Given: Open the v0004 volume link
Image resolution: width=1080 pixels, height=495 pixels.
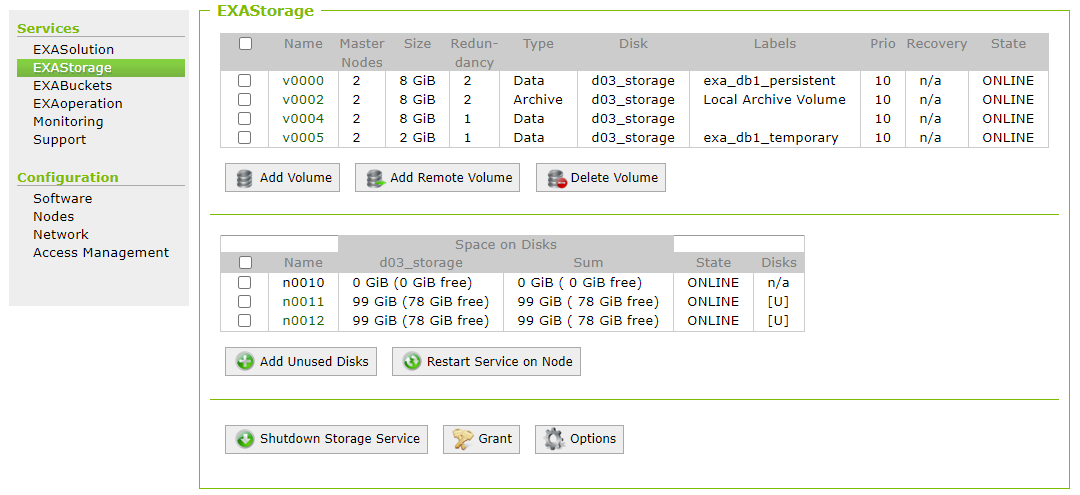Looking at the screenshot, I should [x=303, y=119].
